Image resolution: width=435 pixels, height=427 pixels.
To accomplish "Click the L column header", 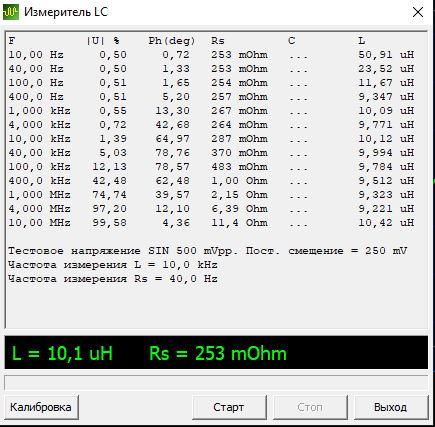I will click(362, 41).
